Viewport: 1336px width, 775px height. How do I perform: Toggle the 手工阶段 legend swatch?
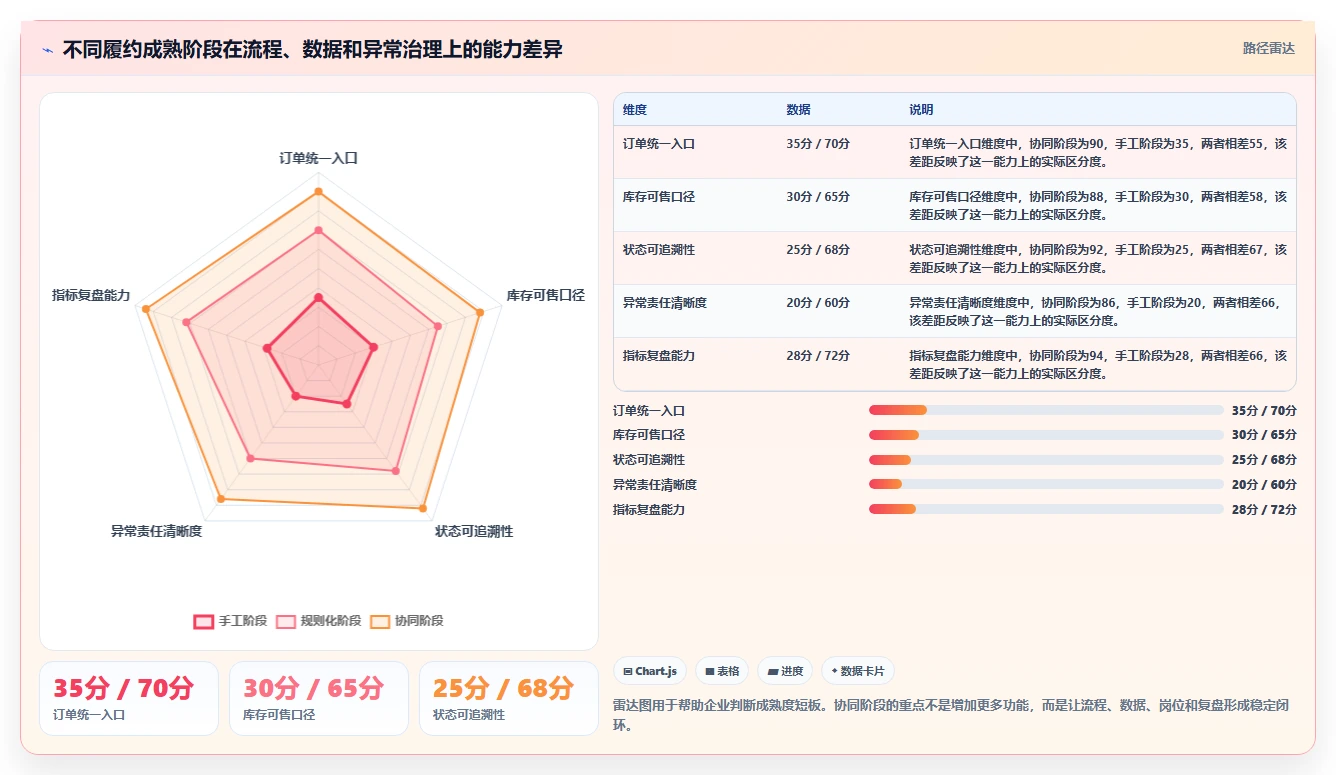[204, 621]
